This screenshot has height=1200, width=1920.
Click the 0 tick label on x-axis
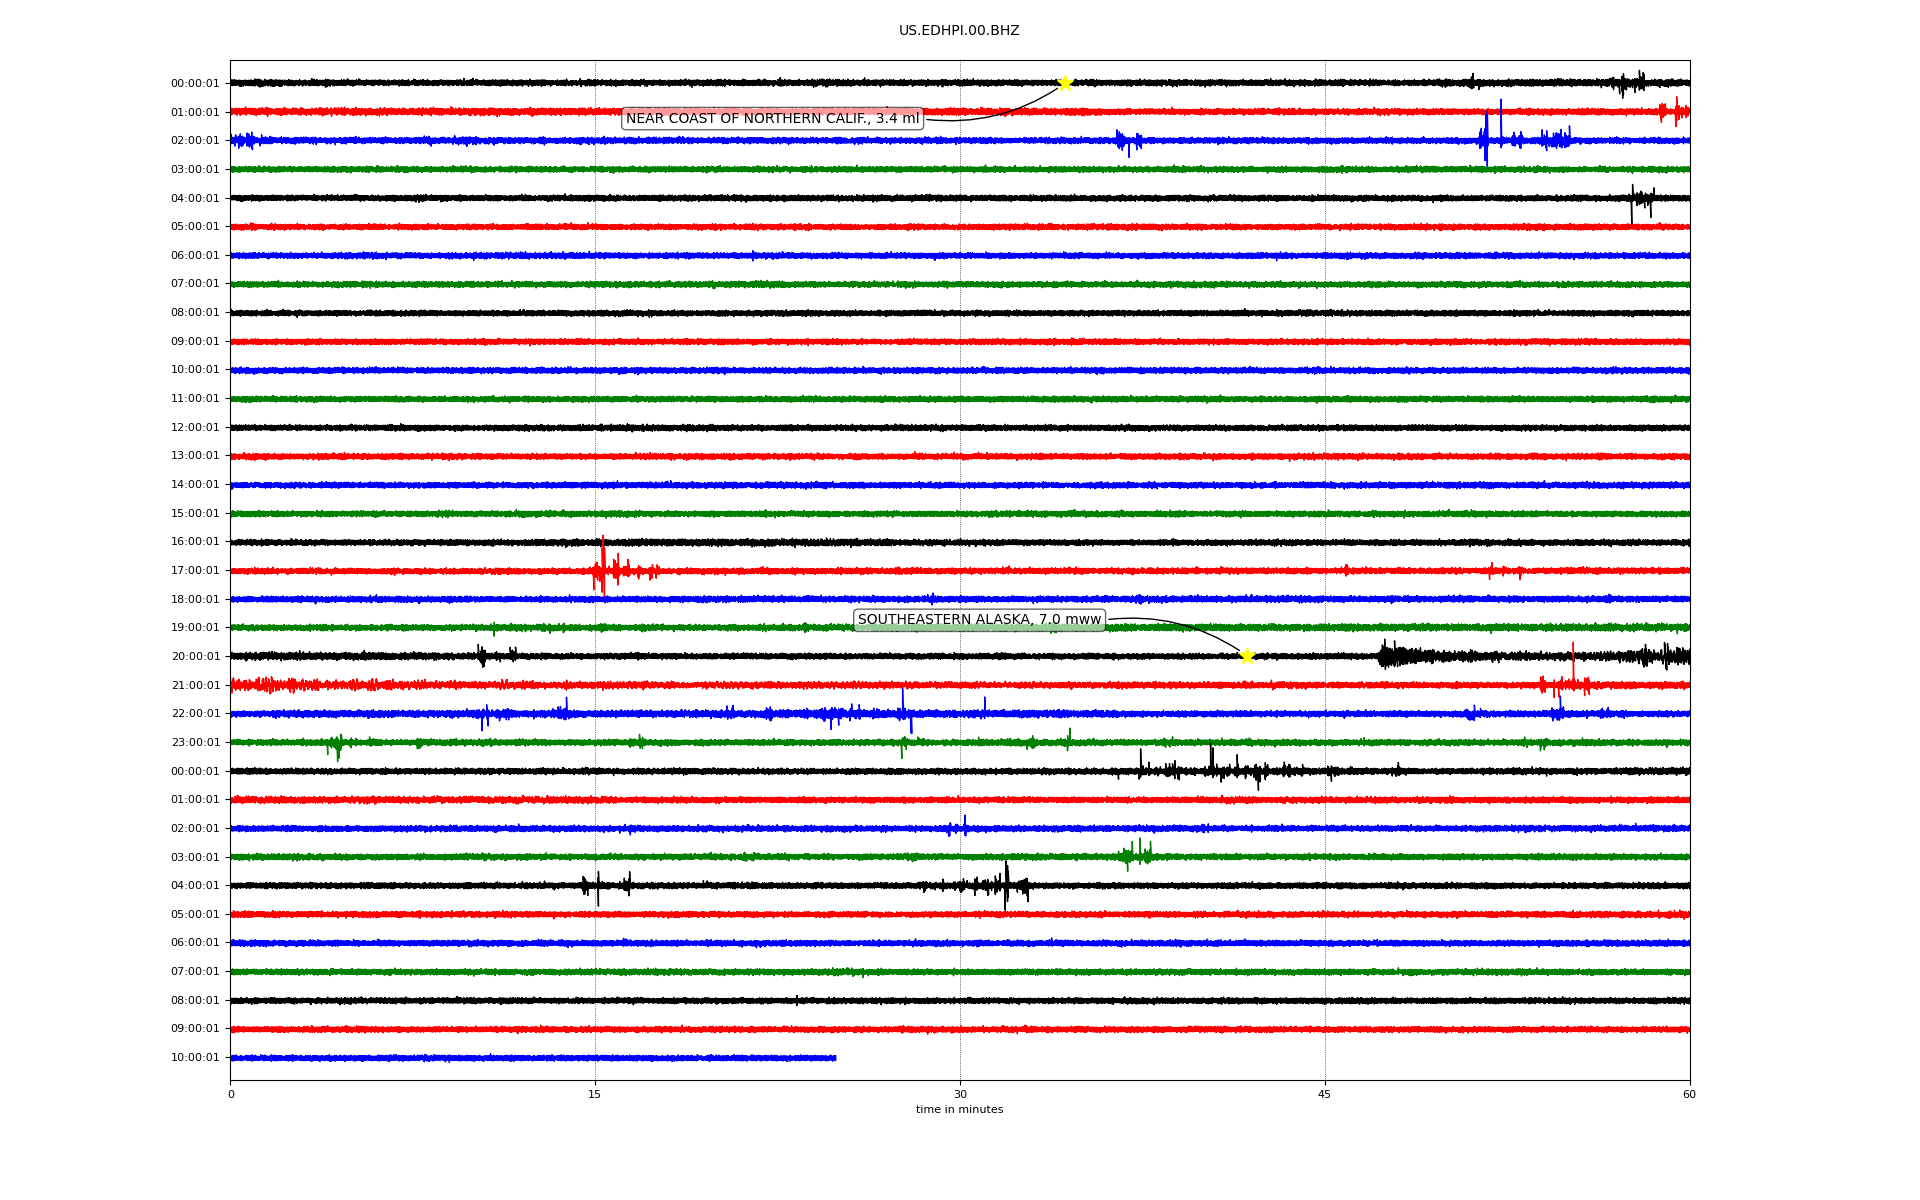(231, 1094)
